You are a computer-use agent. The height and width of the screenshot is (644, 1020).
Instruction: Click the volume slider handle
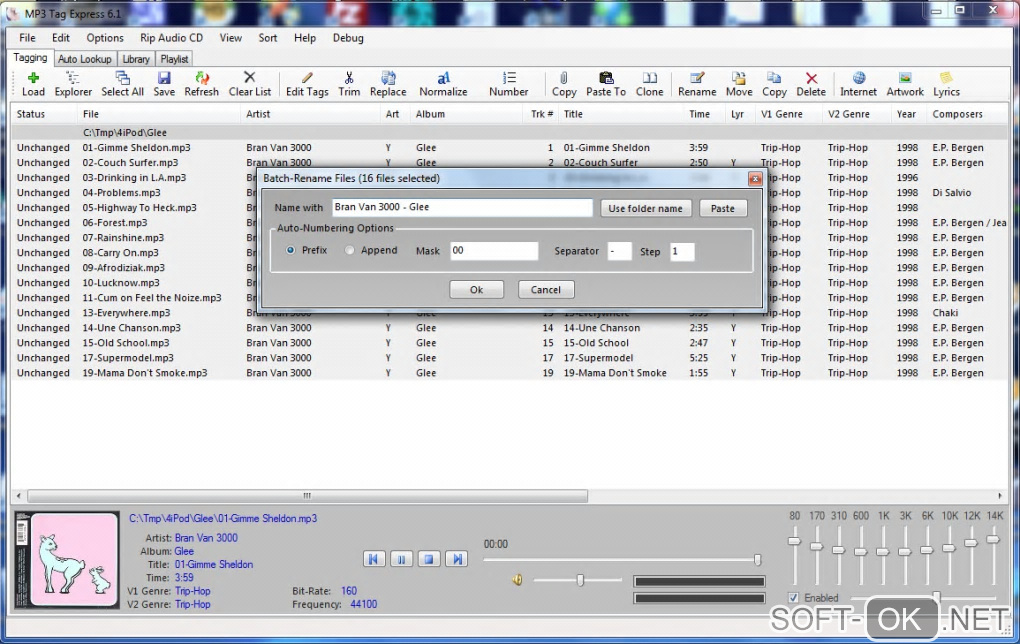(x=580, y=580)
